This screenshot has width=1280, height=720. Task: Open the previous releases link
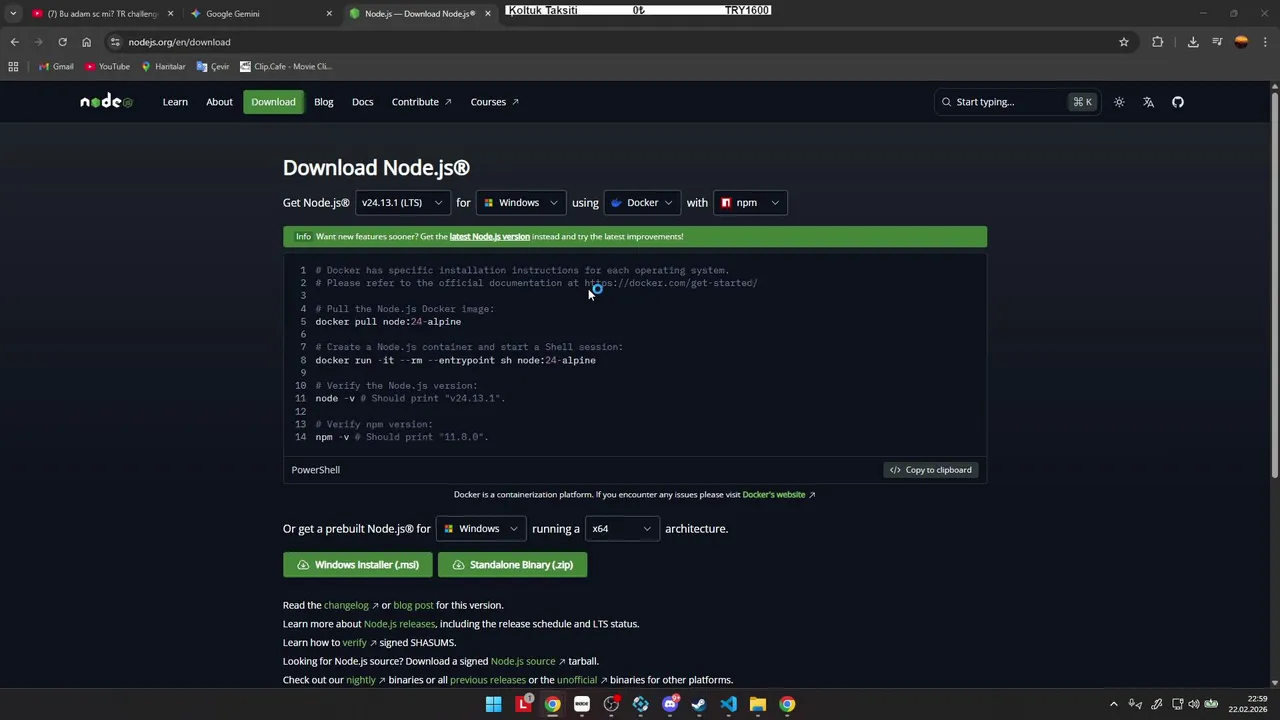[x=488, y=680]
